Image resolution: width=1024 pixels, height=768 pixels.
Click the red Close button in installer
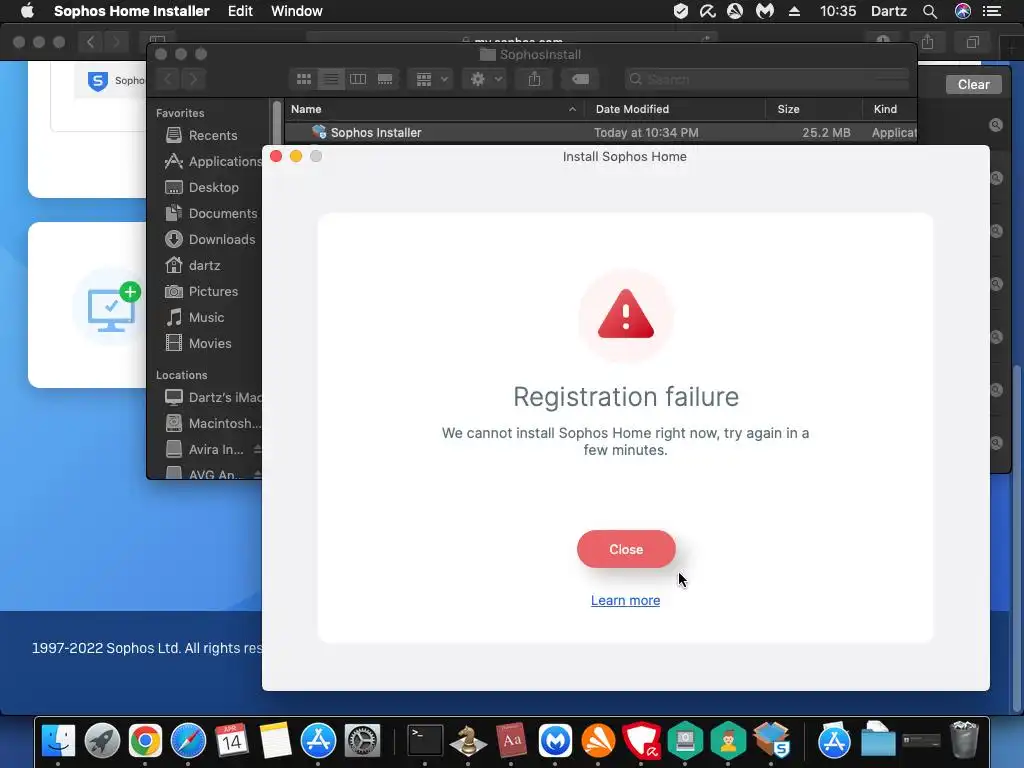(x=626, y=549)
